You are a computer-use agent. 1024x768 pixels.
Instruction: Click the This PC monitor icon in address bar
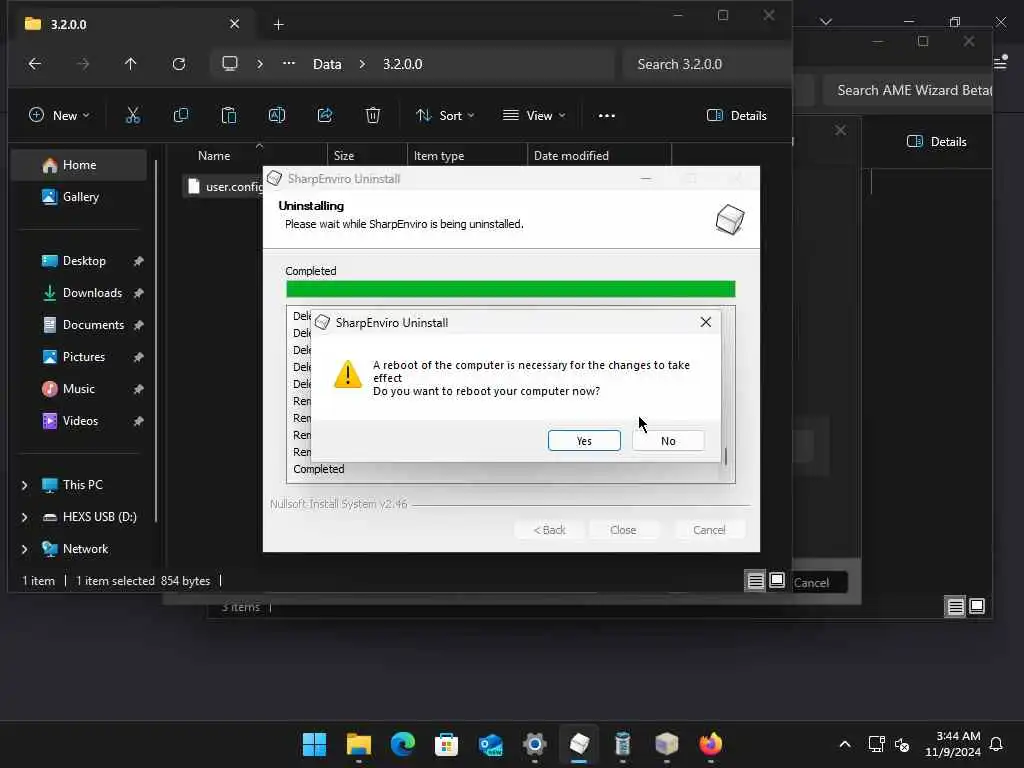(x=230, y=64)
